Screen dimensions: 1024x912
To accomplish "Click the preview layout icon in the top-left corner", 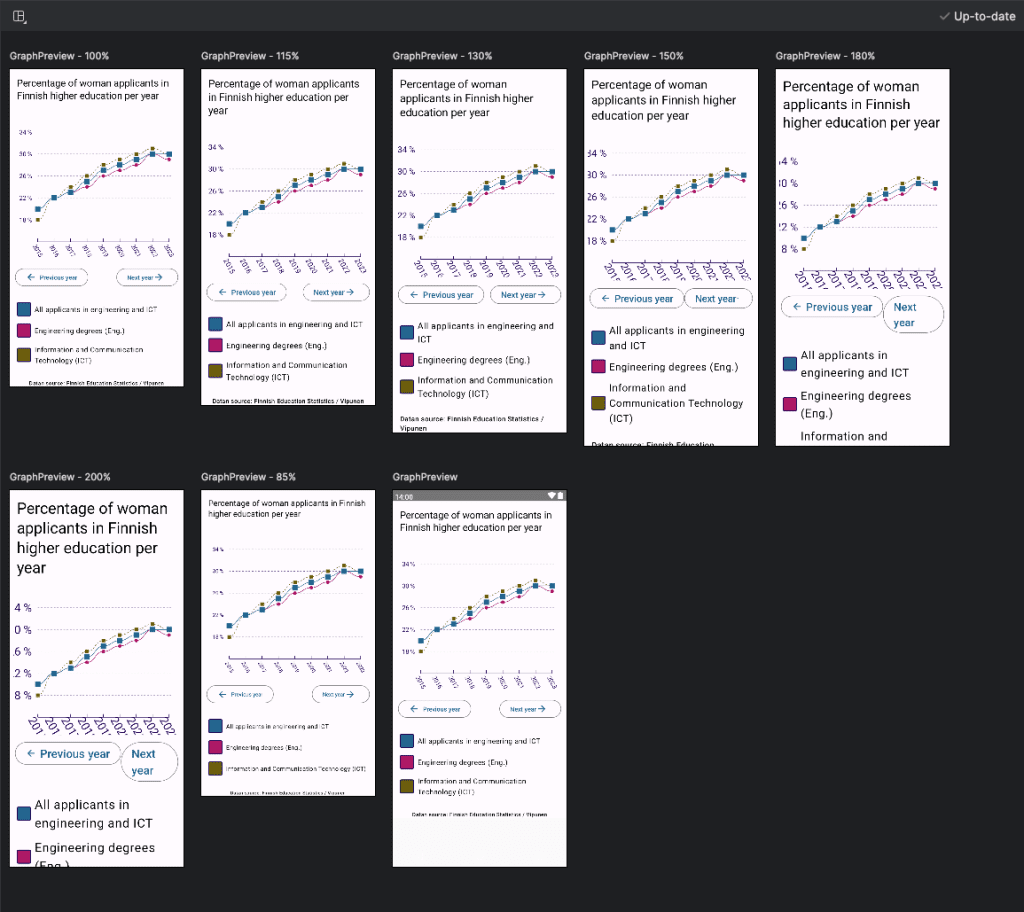I will coord(19,16).
